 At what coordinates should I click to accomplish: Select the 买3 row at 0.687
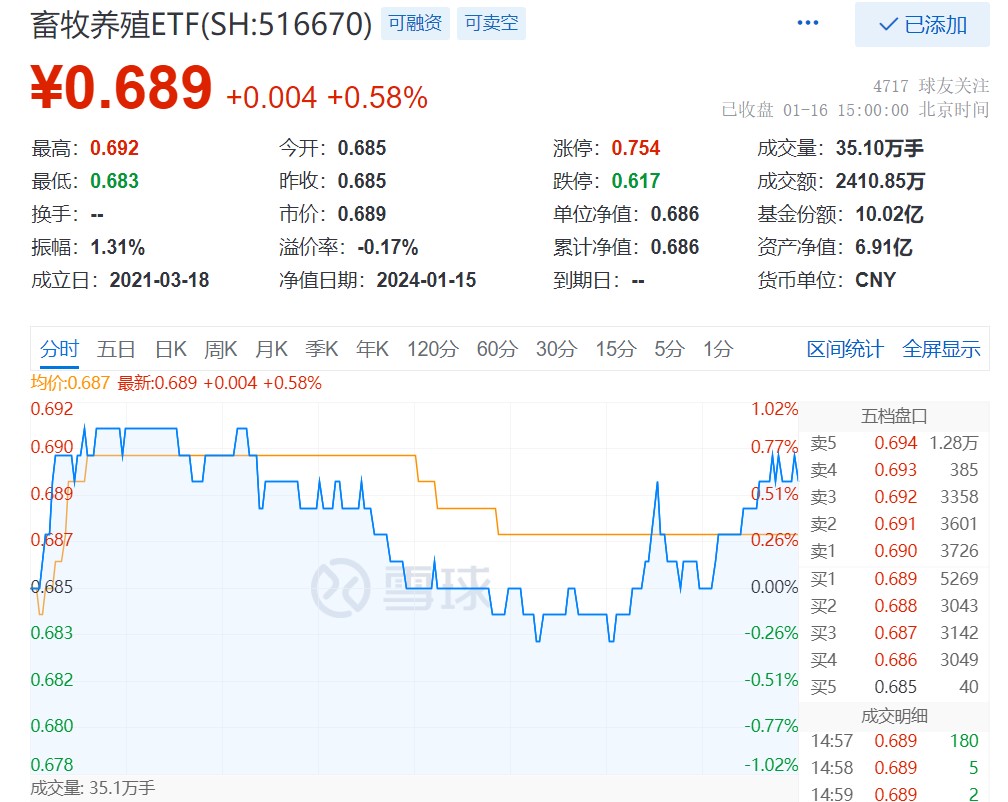(894, 633)
